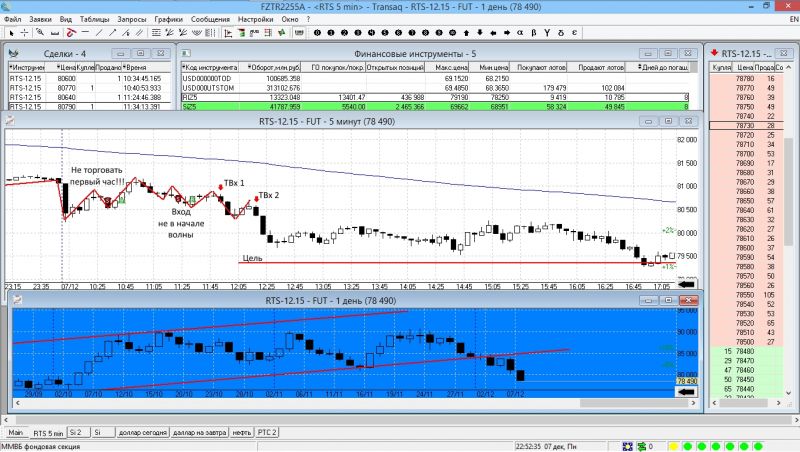The height and width of the screenshot is (452, 800).
Task: Insert the gamma symbol marker
Action: pos(547,33)
